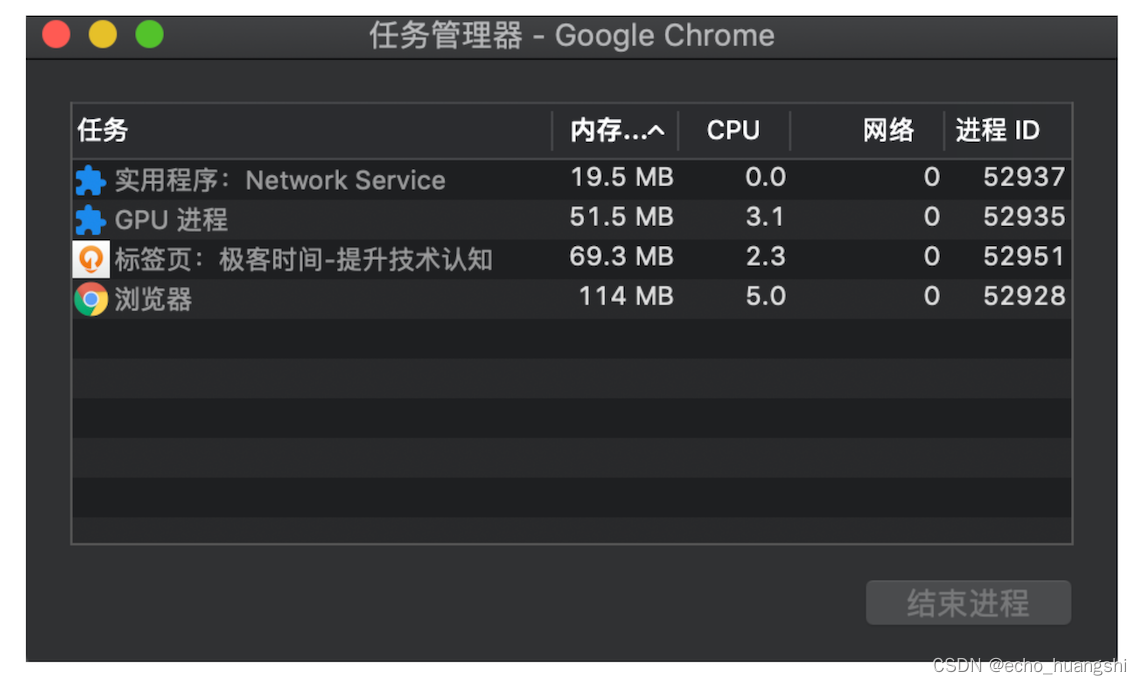Click the 极客时间 tab favicon icon
This screenshot has width=1142, height=685.
(x=91, y=259)
